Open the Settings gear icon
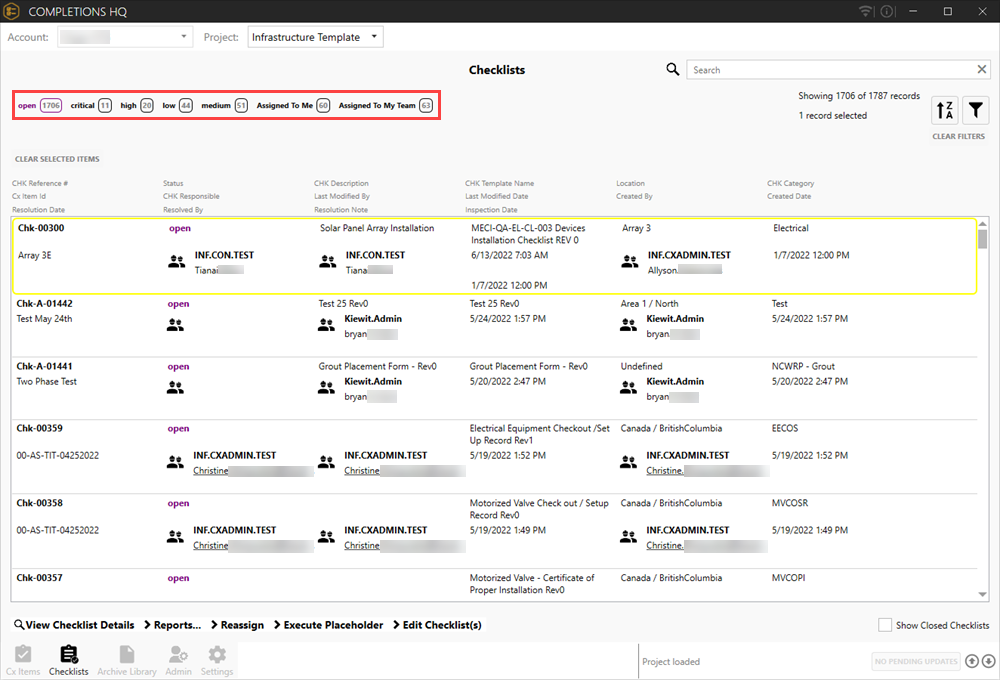Screen dimensions: 1000x680 click(217, 660)
